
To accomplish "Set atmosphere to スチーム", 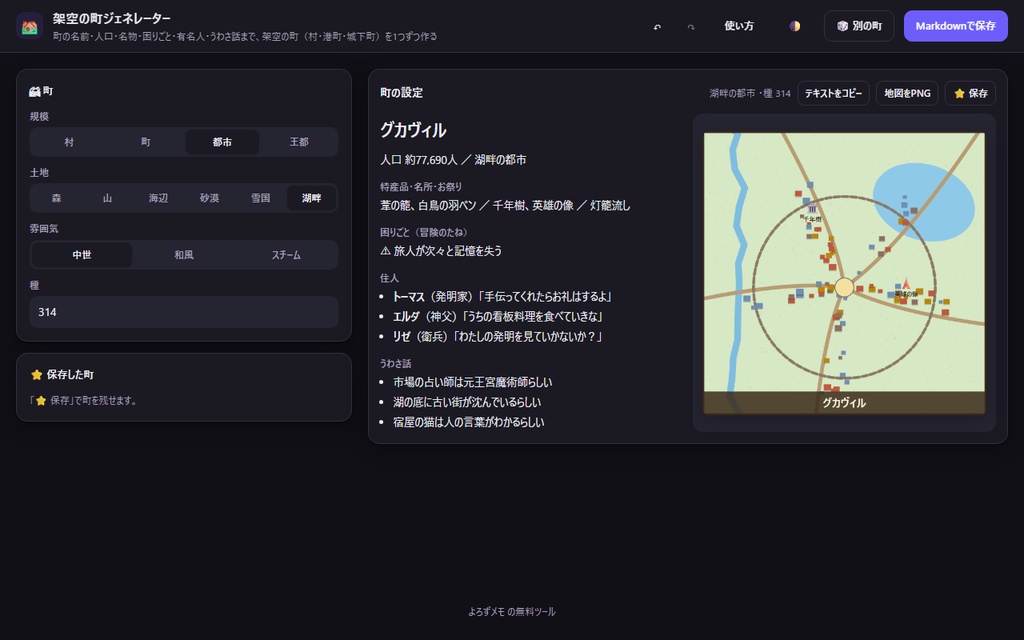I will pyautogui.click(x=286, y=255).
